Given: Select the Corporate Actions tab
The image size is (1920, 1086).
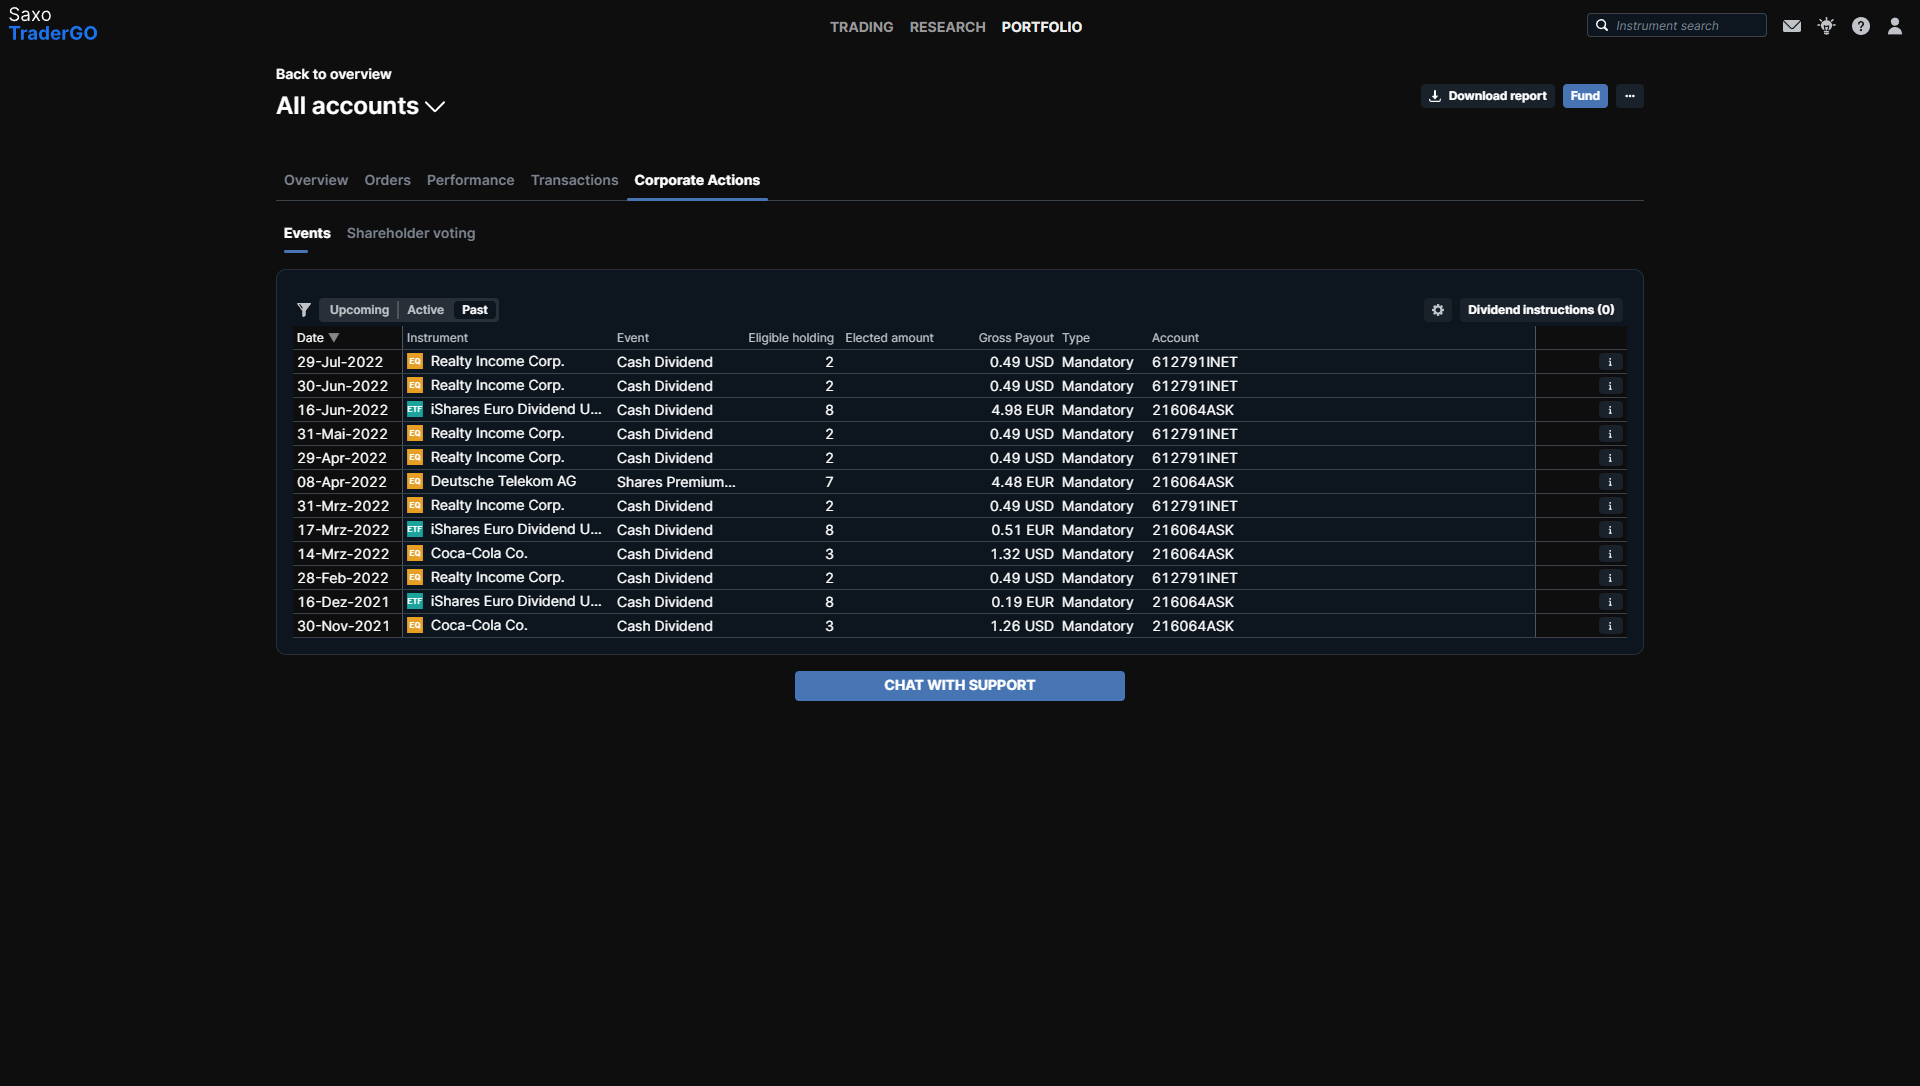Looking at the screenshot, I should click(697, 180).
